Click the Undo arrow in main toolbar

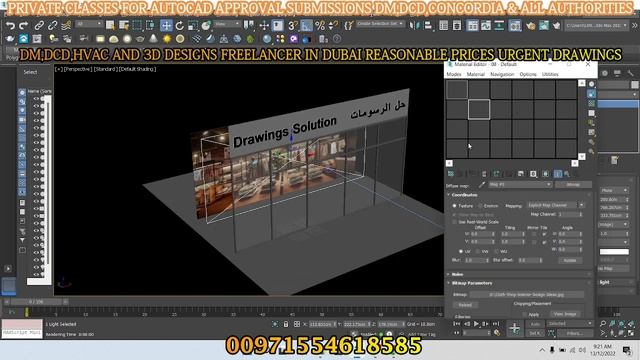coord(10,26)
